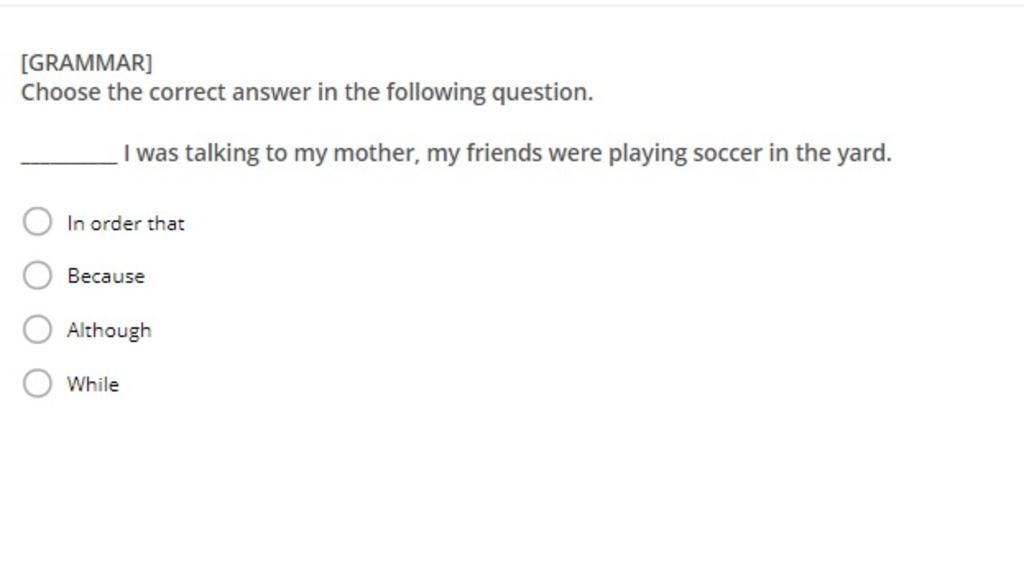Image resolution: width=1024 pixels, height=564 pixels.
Task: Click the blank underline in the sentence
Action: (x=69, y=161)
